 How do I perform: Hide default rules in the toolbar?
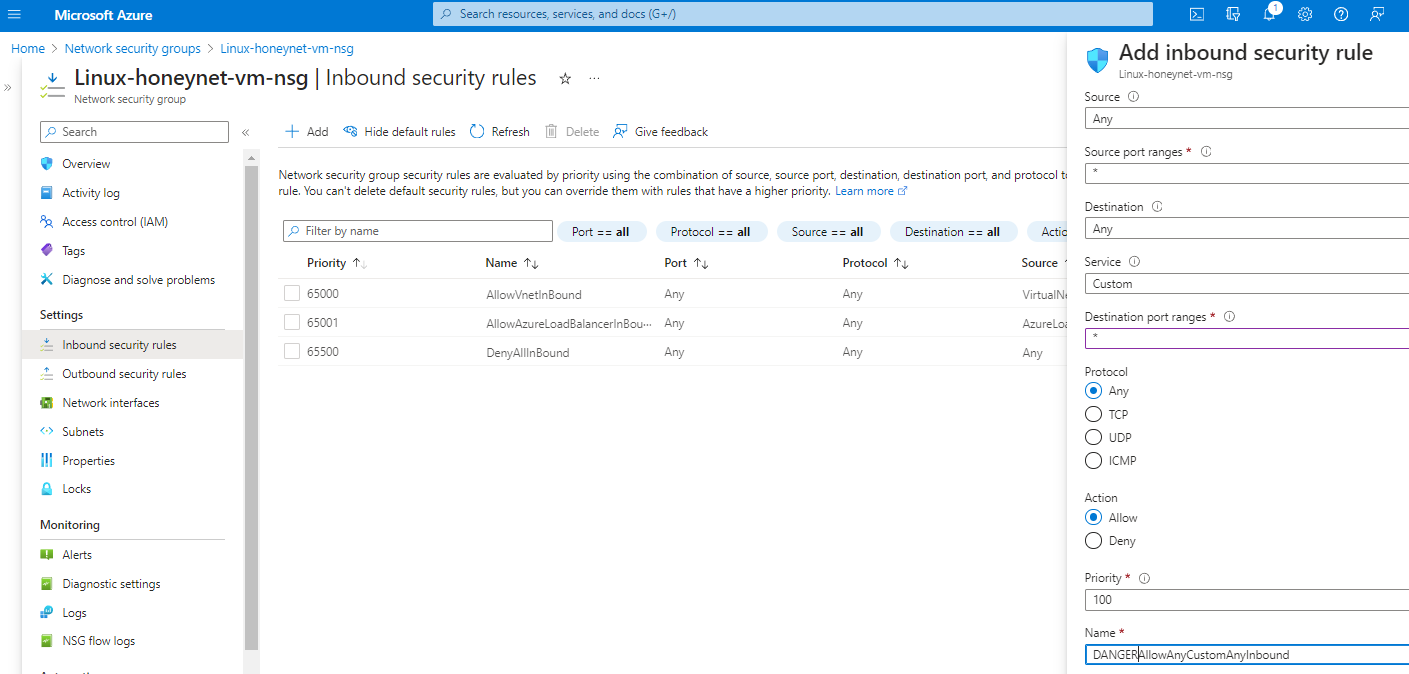coord(398,131)
